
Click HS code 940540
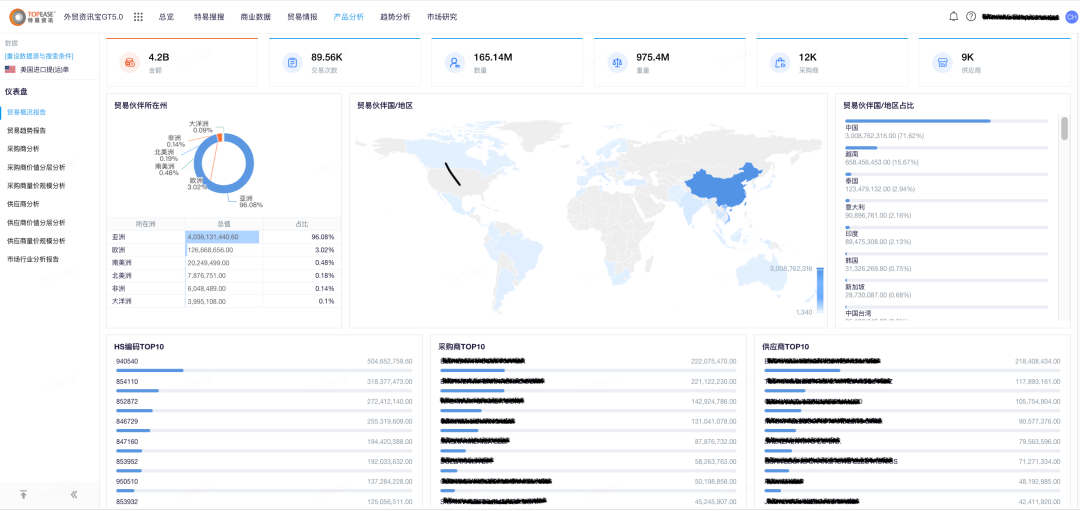pos(125,360)
